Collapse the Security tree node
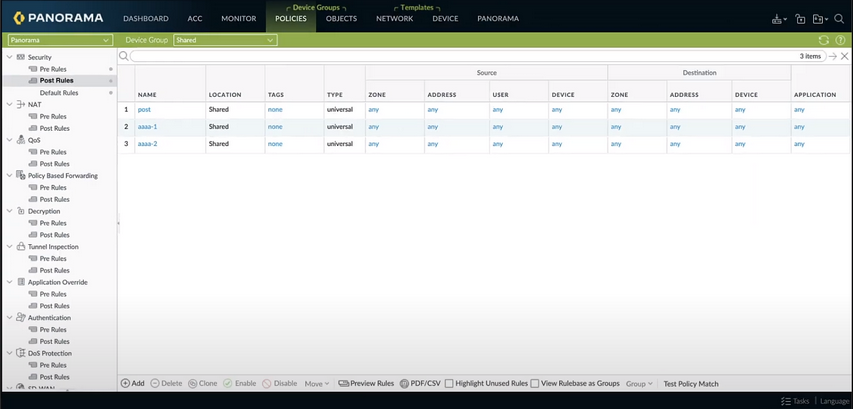 pyautogui.click(x=10, y=57)
